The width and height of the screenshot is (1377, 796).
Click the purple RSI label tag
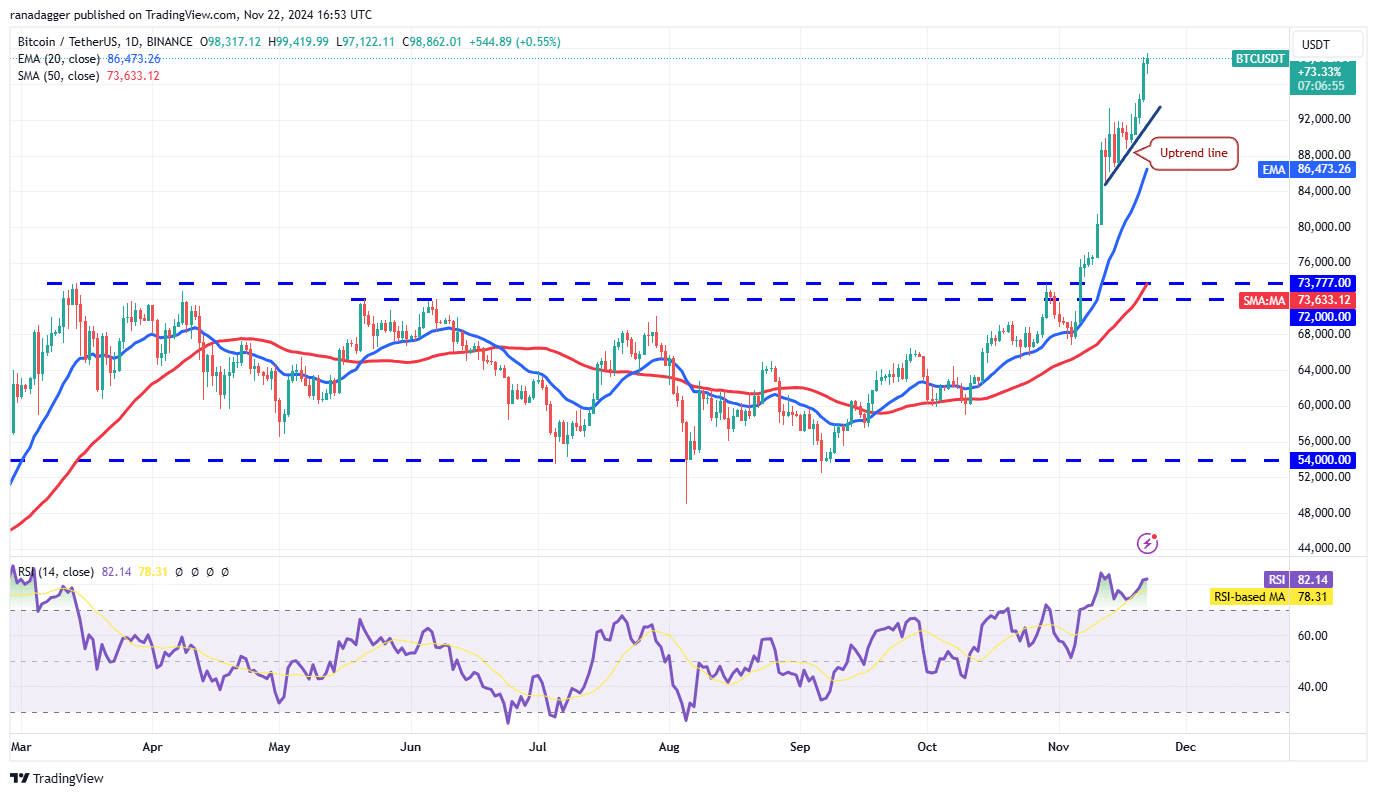click(1276, 580)
